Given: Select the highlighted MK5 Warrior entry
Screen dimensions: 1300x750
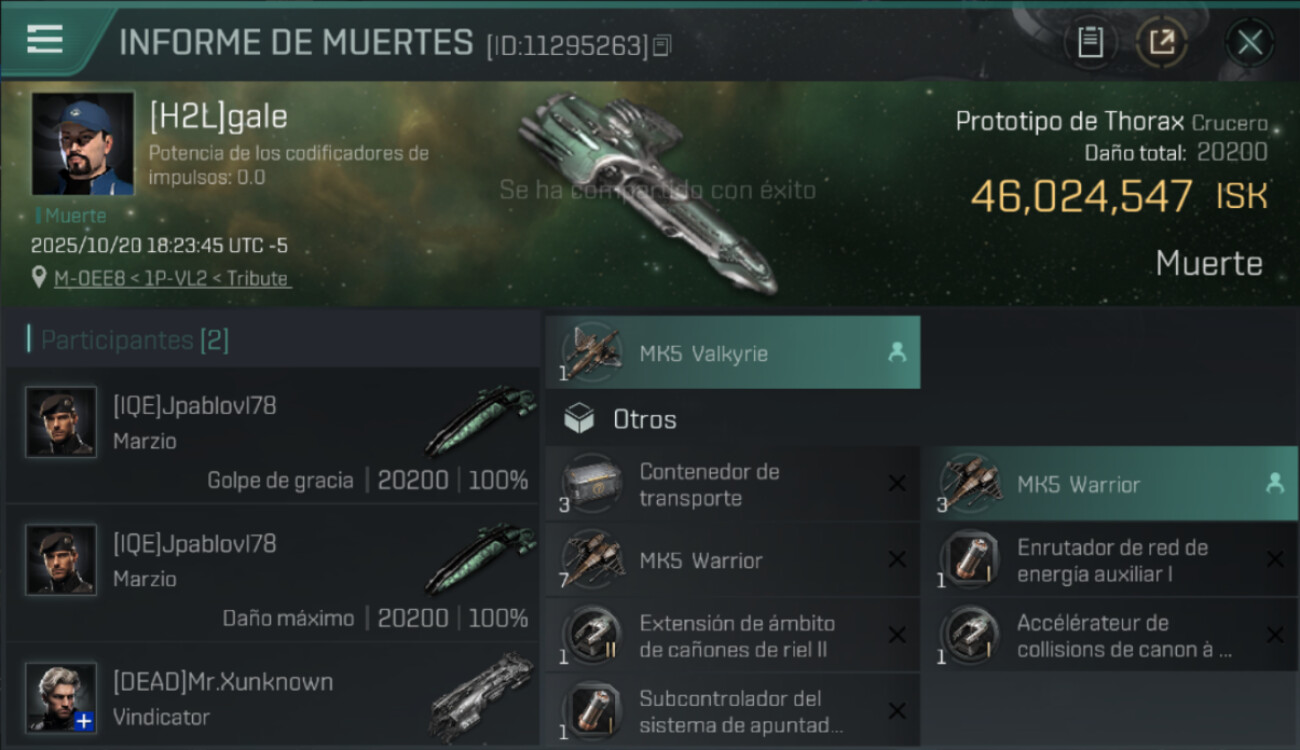Looking at the screenshot, I should click(1110, 485).
